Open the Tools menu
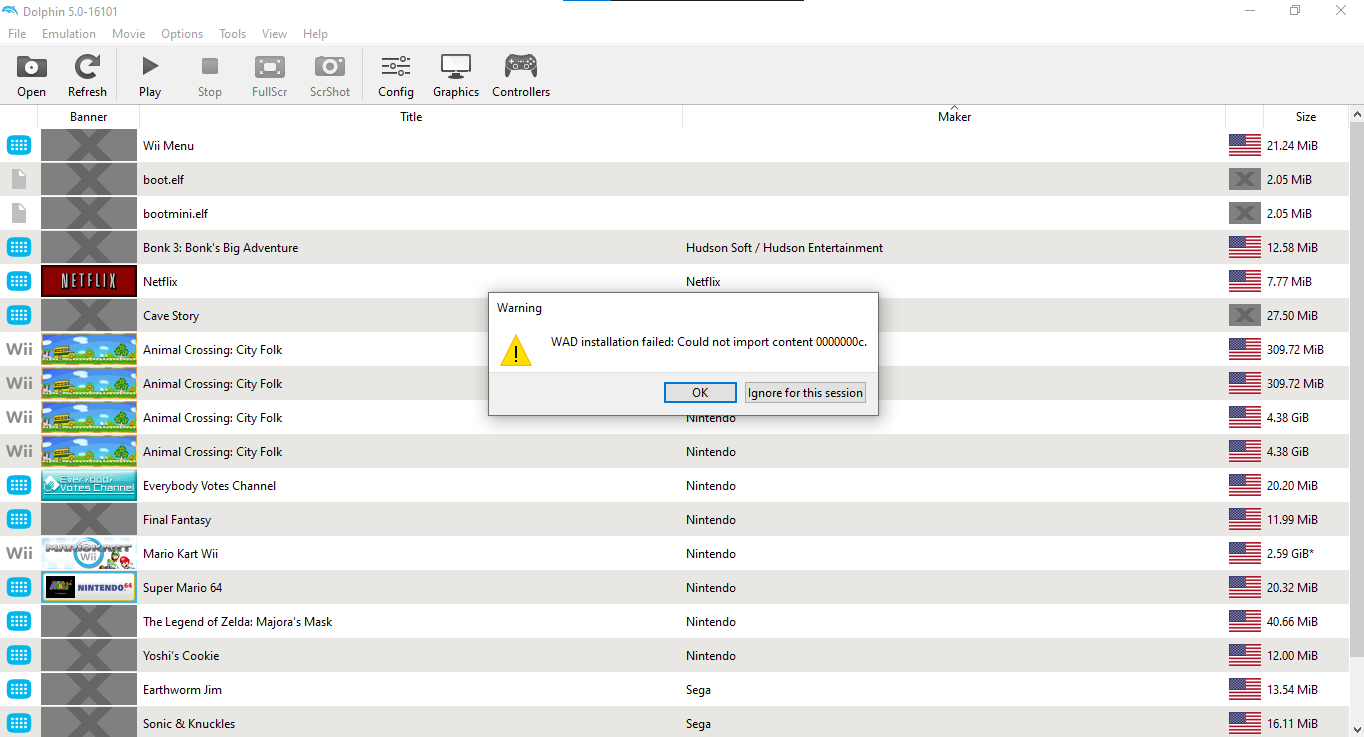Screen dimensions: 1364x737 233,34
